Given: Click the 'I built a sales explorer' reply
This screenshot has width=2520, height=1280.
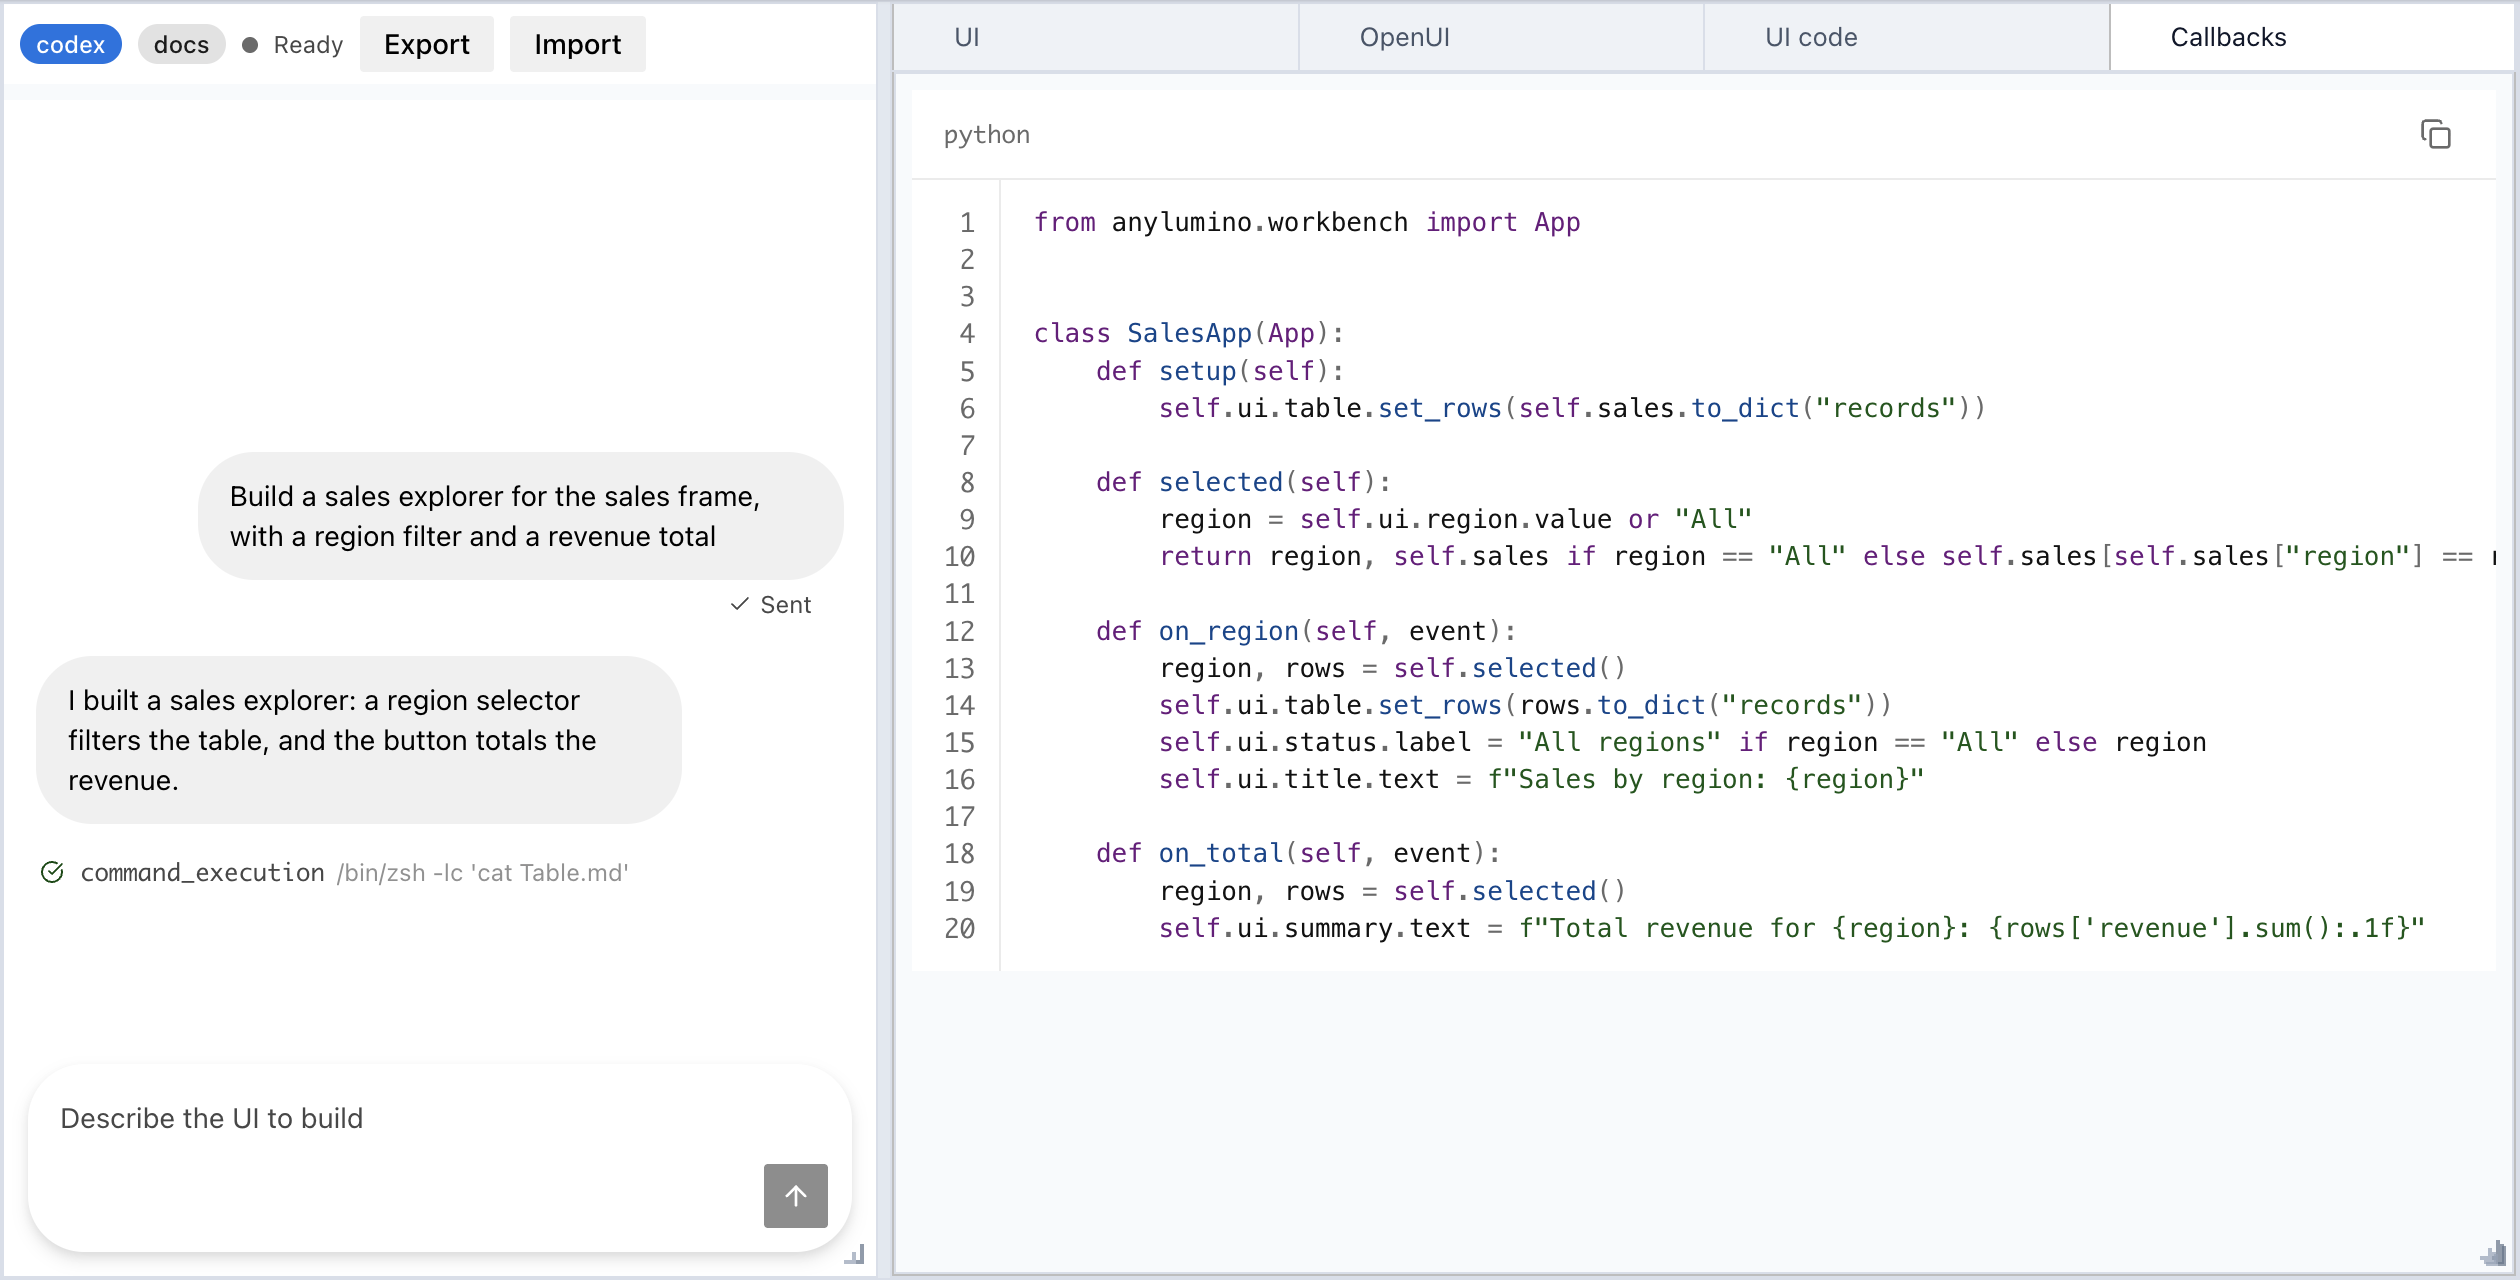Looking at the screenshot, I should 358,740.
